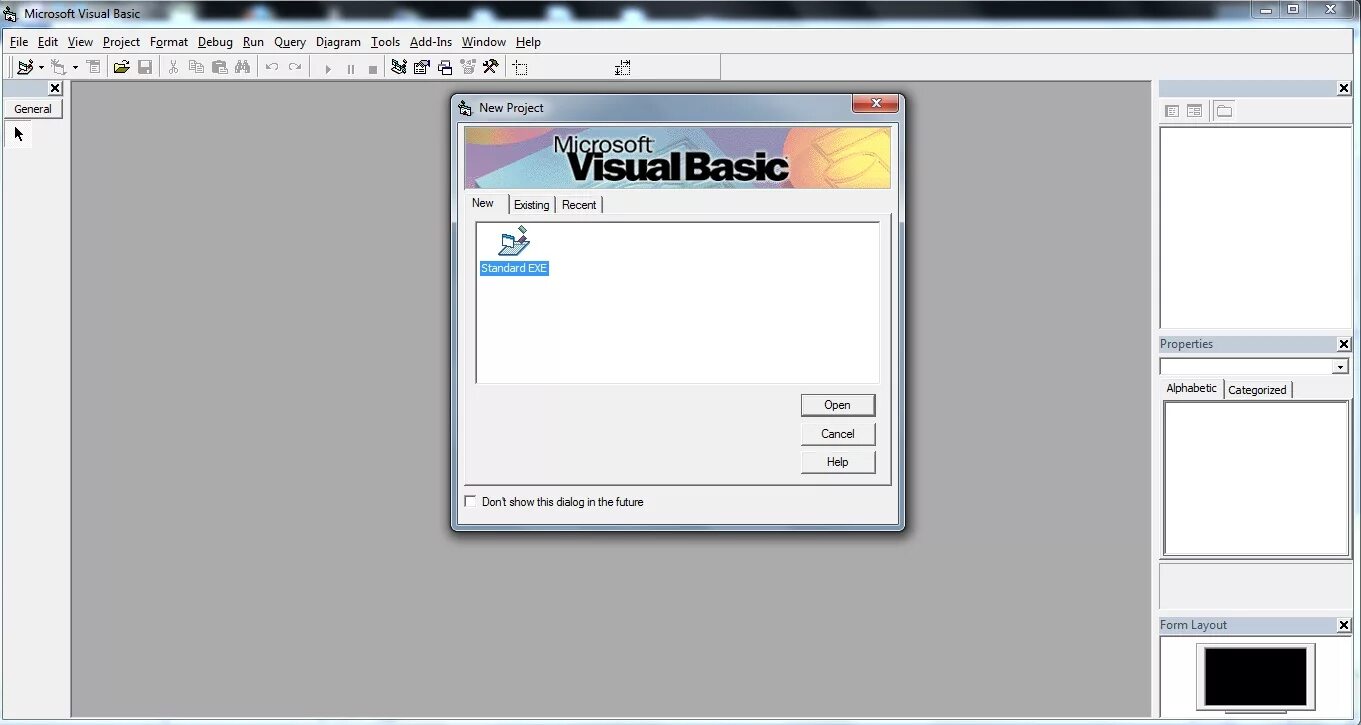Click the Menu Editor toolbar icon
The width and height of the screenshot is (1361, 725).
(94, 67)
